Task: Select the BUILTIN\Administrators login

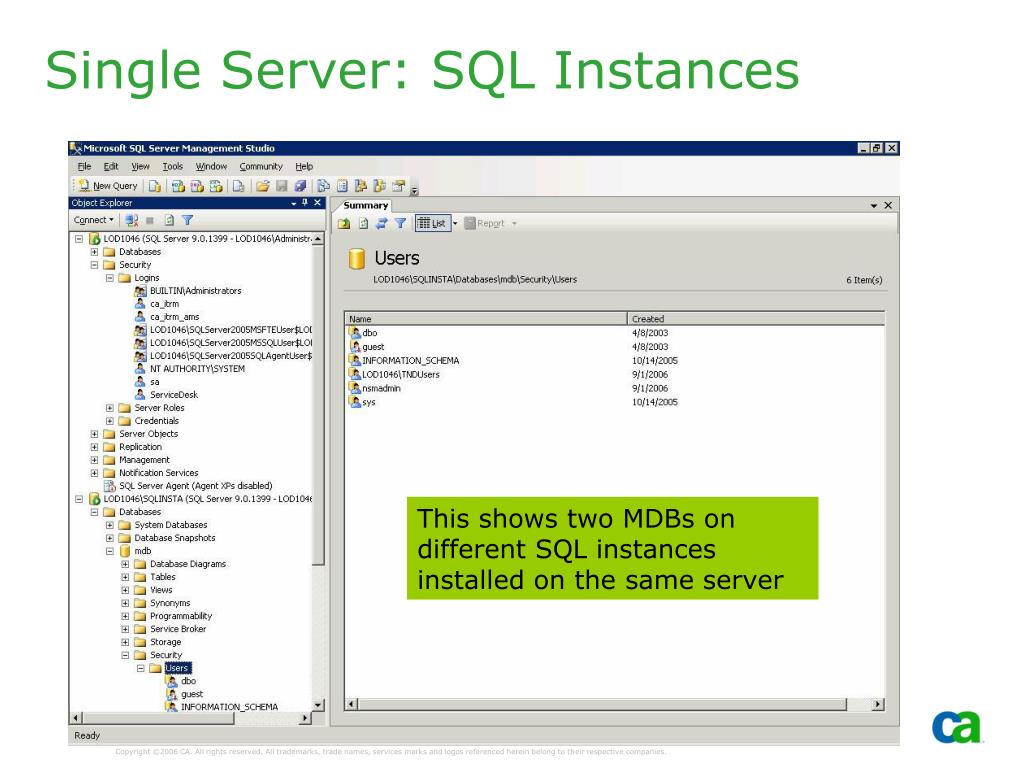Action: [195, 291]
